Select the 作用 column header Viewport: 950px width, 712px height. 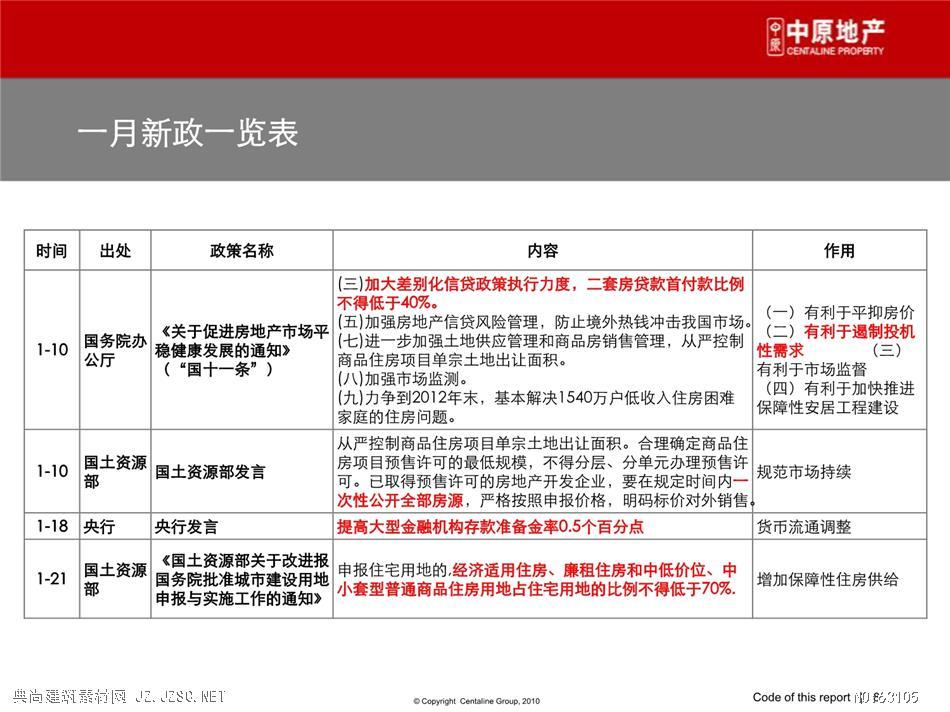tap(839, 250)
